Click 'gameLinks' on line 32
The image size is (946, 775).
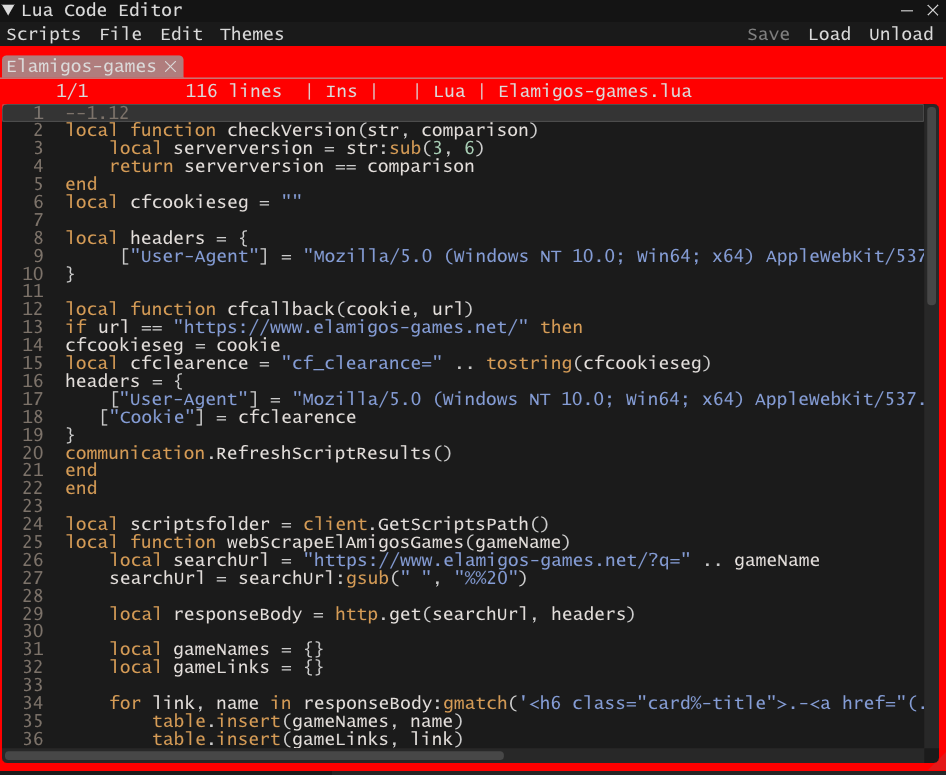221,668
